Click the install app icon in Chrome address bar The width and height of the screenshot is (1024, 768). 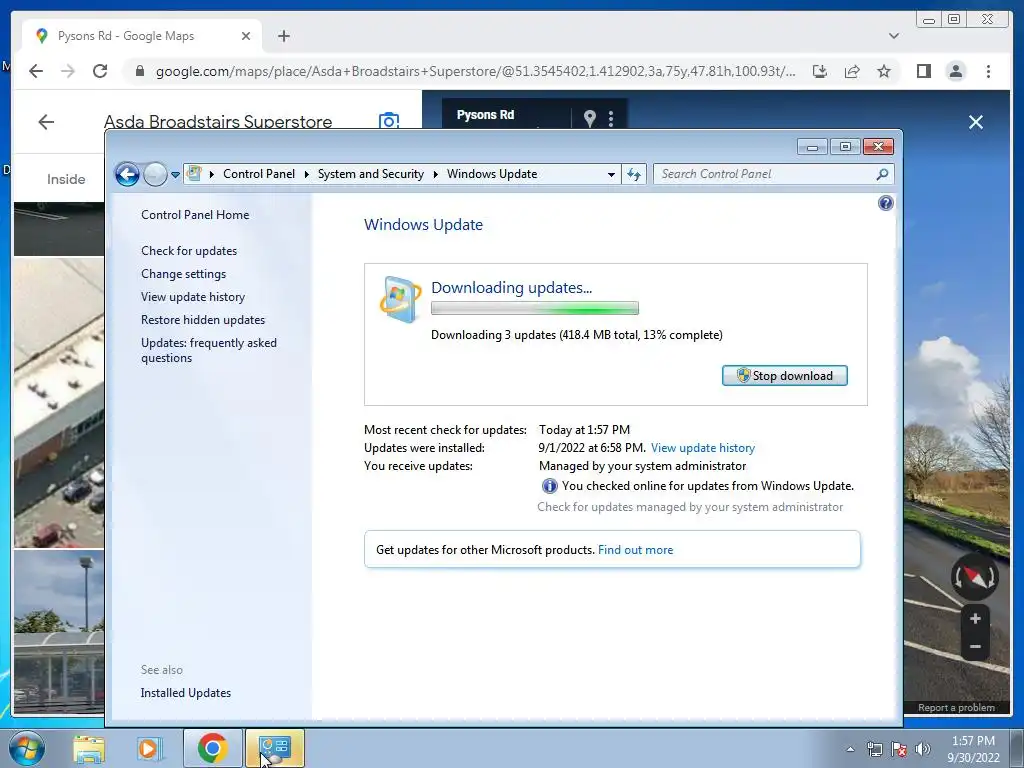(820, 71)
